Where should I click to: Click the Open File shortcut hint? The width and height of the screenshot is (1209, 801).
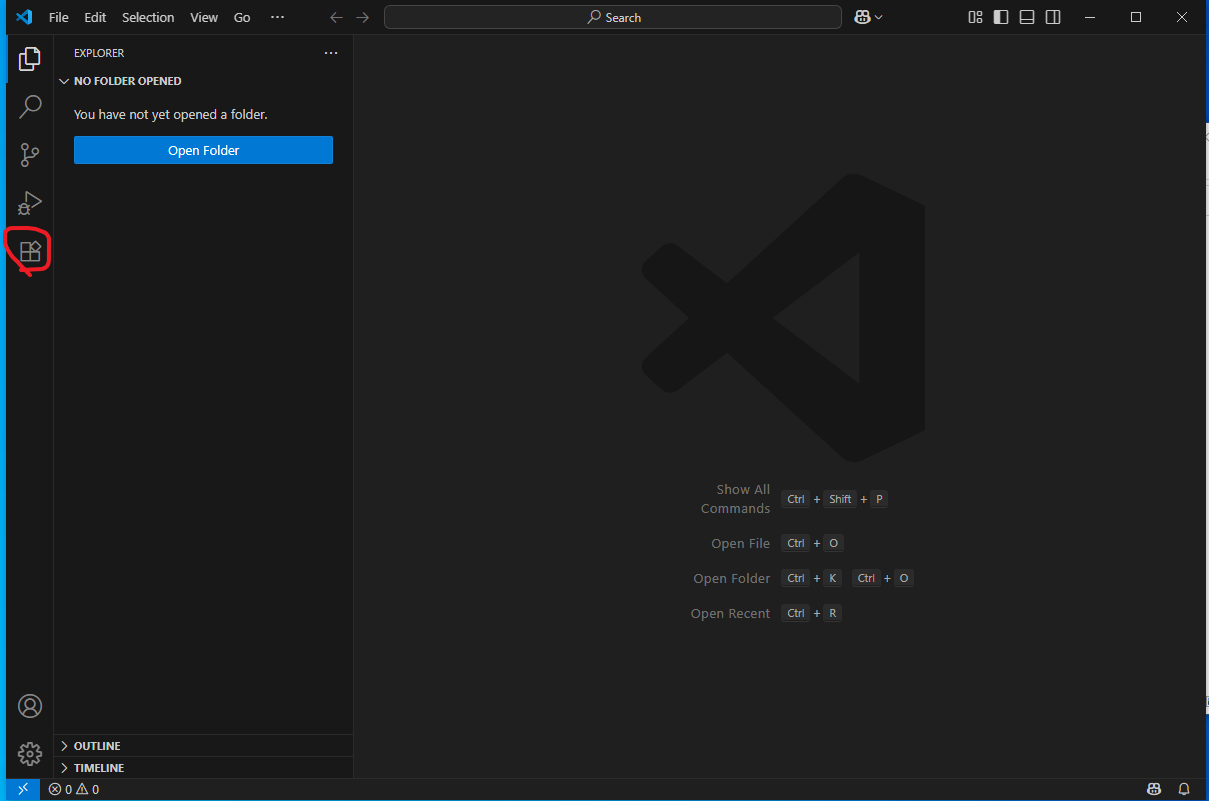(741, 543)
